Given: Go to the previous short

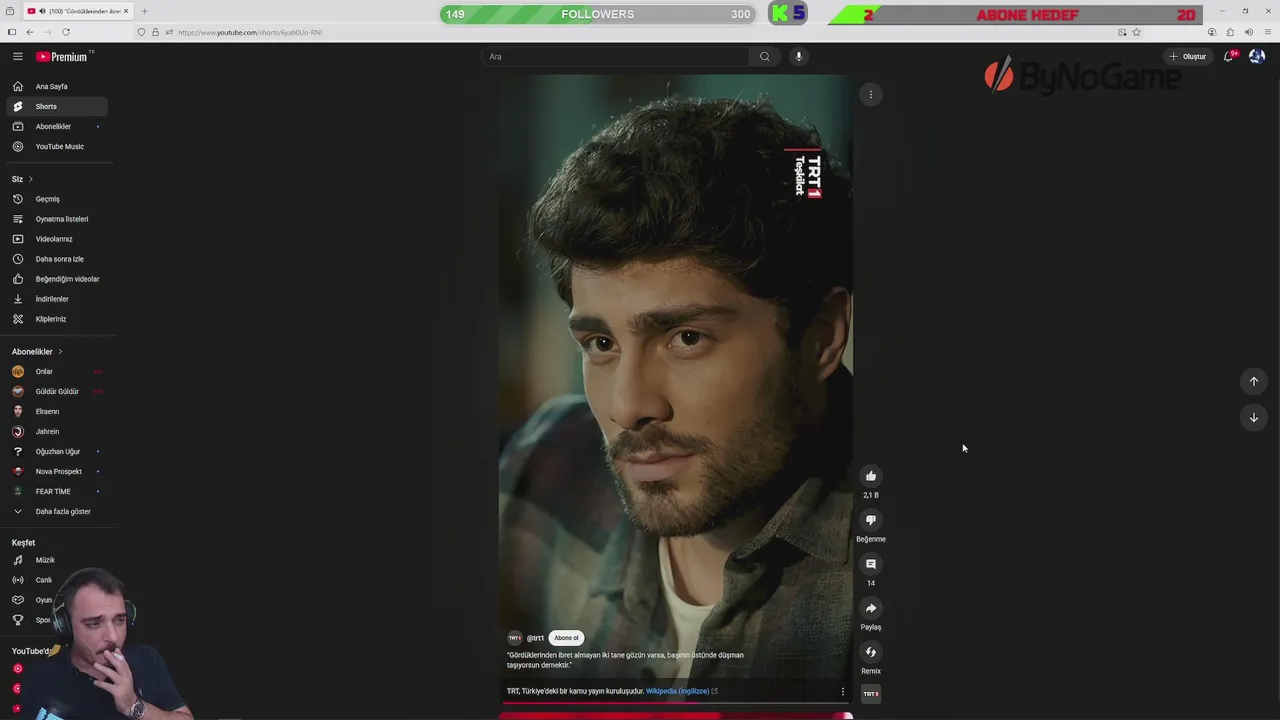Looking at the screenshot, I should (x=1254, y=381).
